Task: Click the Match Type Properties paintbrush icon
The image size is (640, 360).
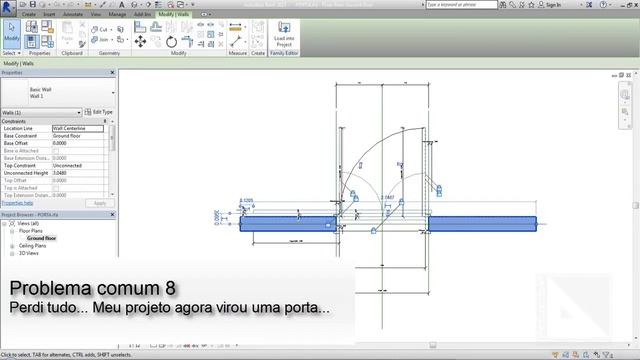Action: point(82,44)
